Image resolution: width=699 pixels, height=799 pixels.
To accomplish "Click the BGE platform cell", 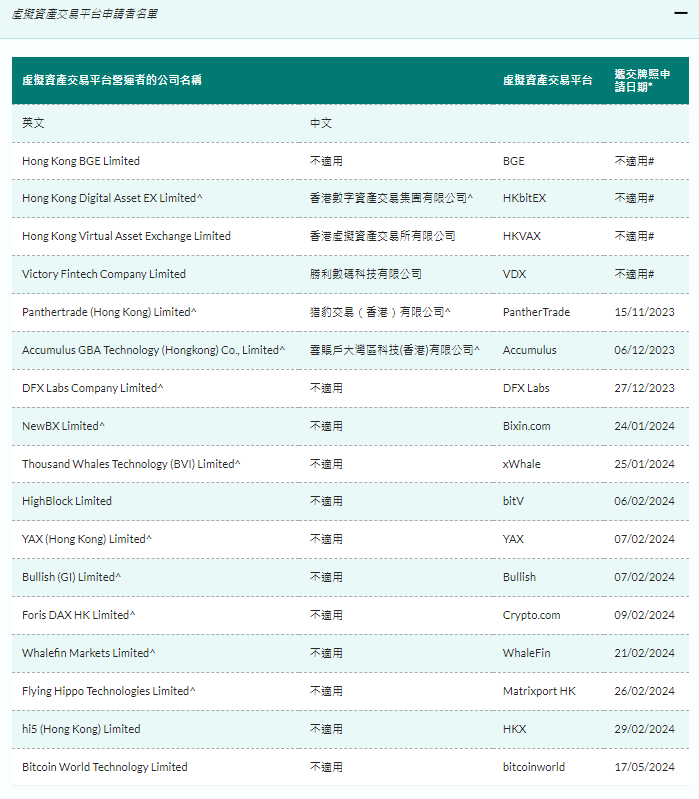I will [x=514, y=161].
